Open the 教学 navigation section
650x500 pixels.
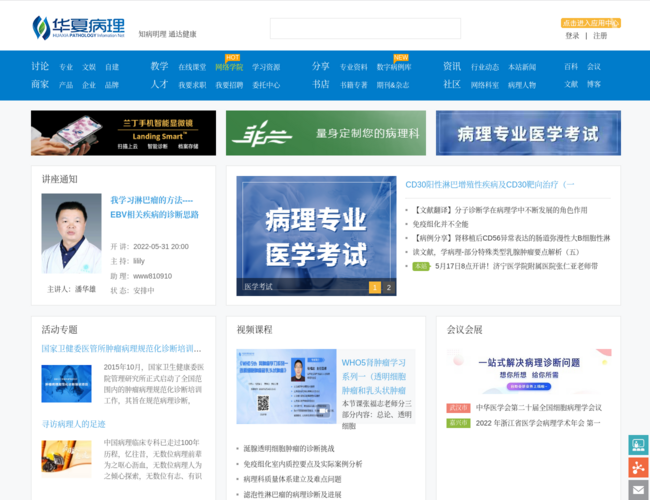159,67
